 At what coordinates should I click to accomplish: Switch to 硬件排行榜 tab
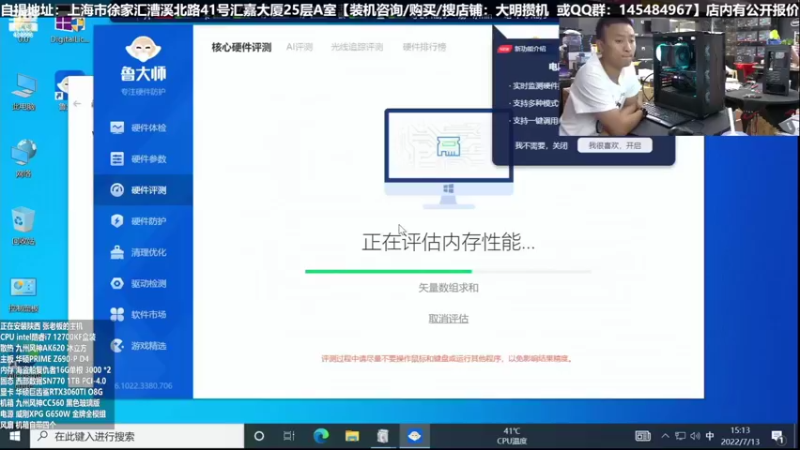coord(424,47)
